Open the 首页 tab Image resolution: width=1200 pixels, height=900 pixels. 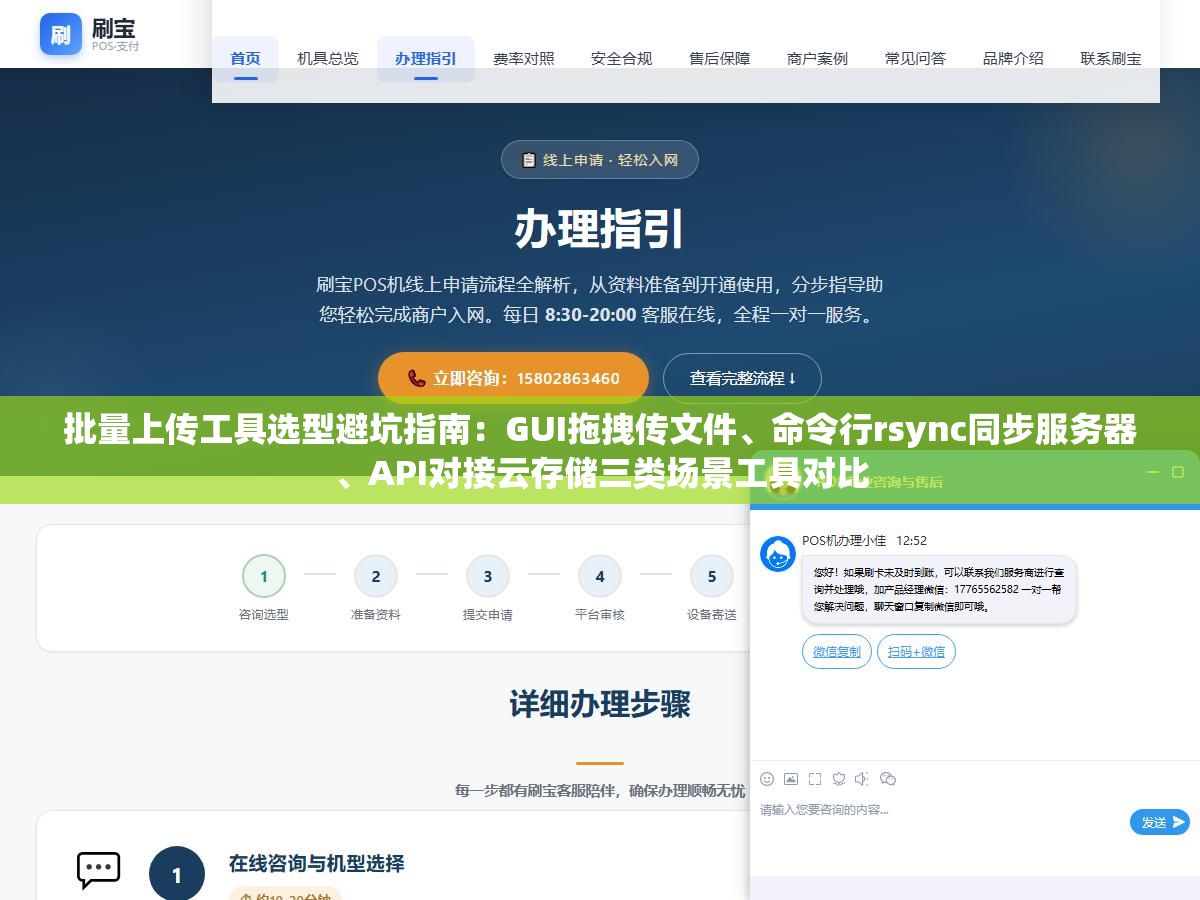[245, 58]
